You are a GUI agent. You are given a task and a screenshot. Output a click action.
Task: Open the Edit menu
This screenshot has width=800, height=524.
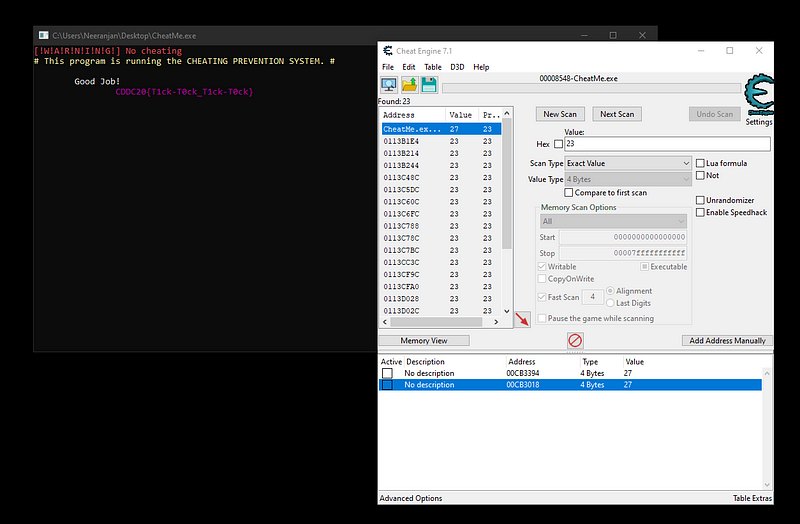click(409, 67)
